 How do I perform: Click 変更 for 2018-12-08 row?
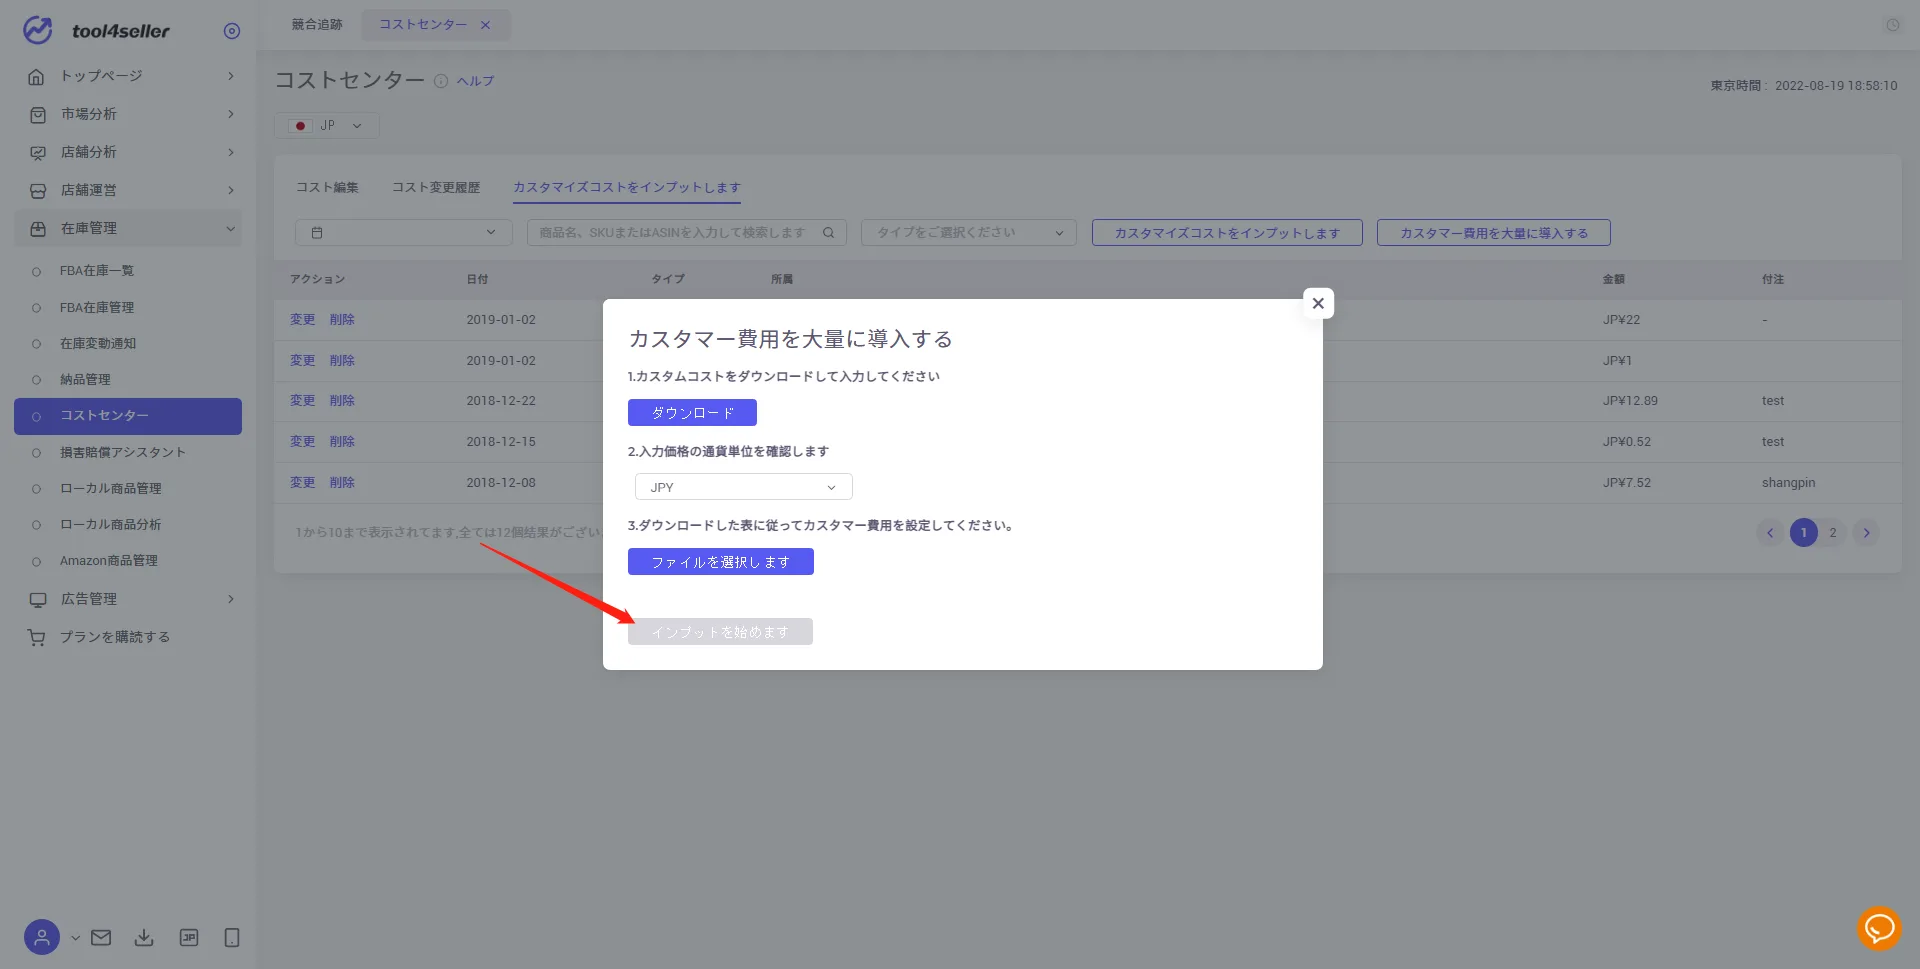pyautogui.click(x=302, y=483)
